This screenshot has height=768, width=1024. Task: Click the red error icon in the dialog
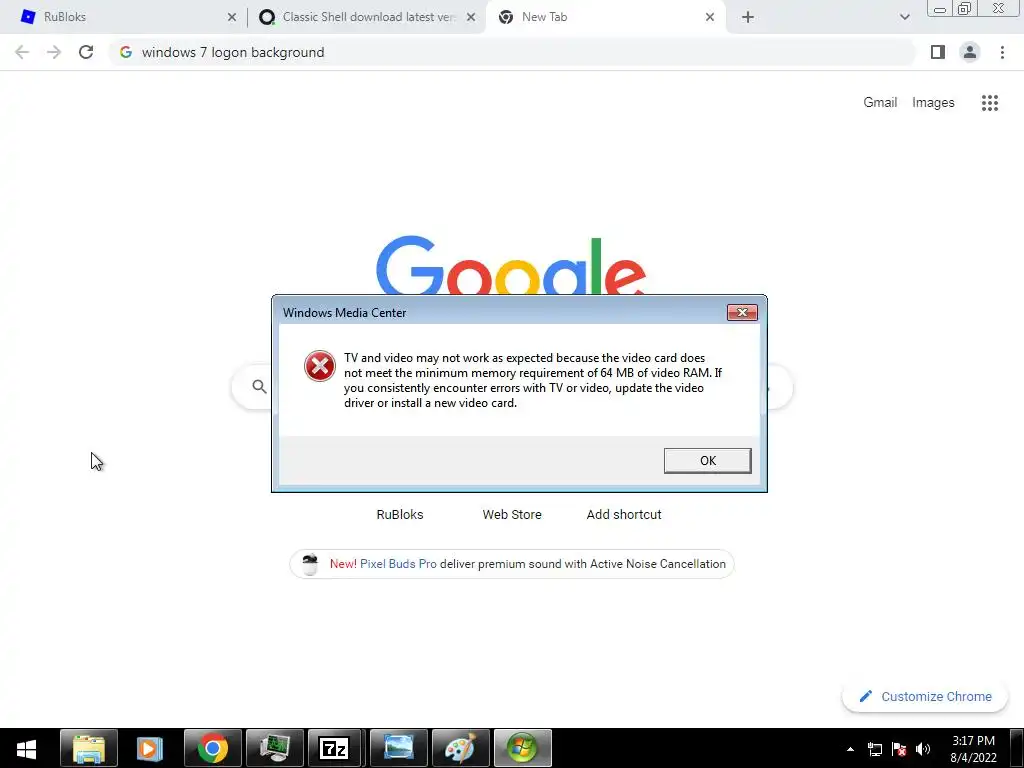(x=320, y=366)
